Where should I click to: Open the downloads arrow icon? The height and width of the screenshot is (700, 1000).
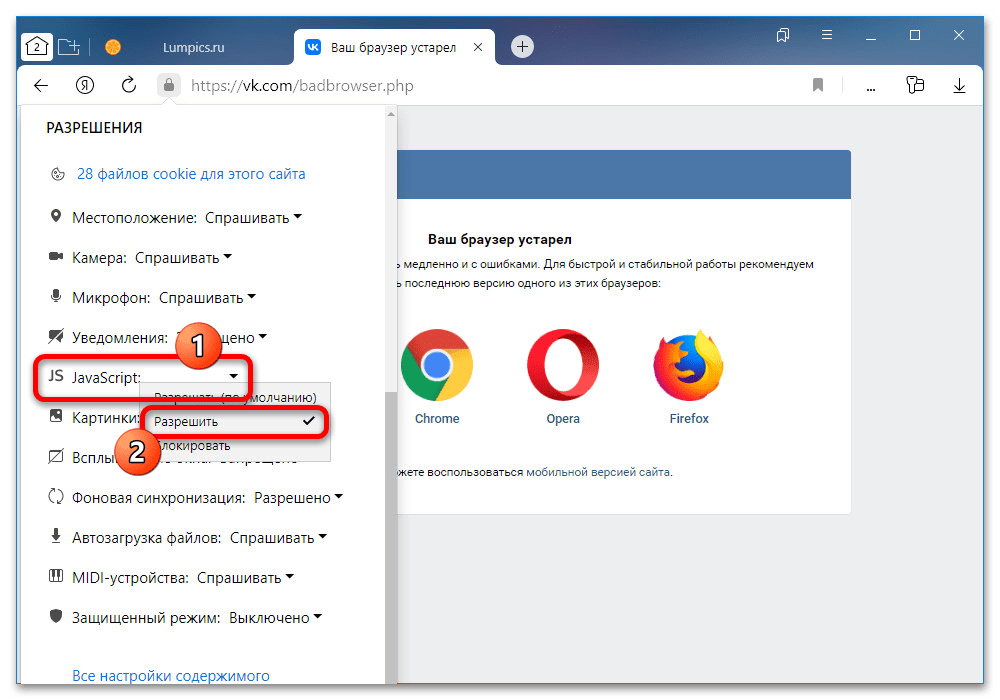959,85
